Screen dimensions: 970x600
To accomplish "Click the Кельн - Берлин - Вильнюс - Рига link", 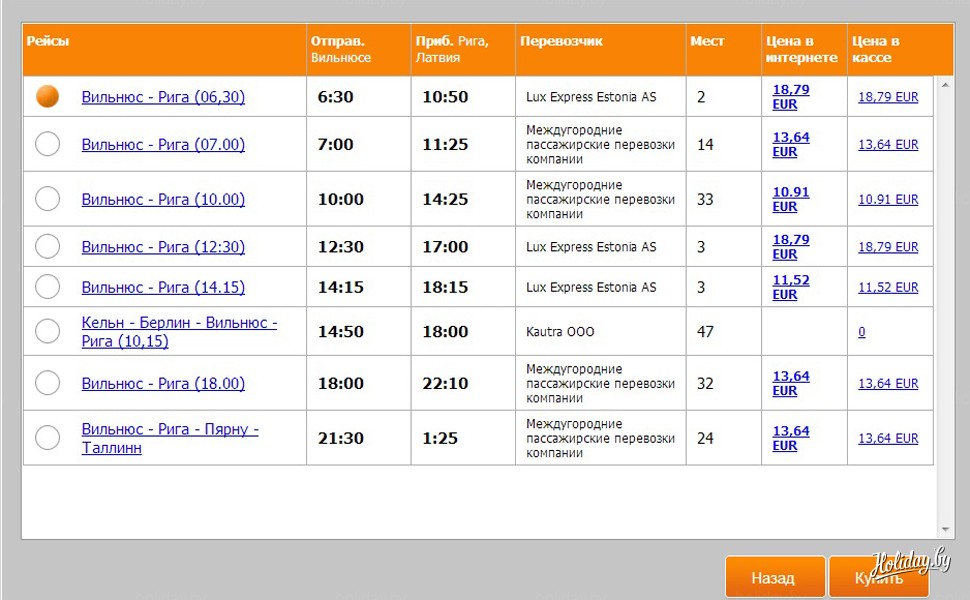I will [x=179, y=332].
